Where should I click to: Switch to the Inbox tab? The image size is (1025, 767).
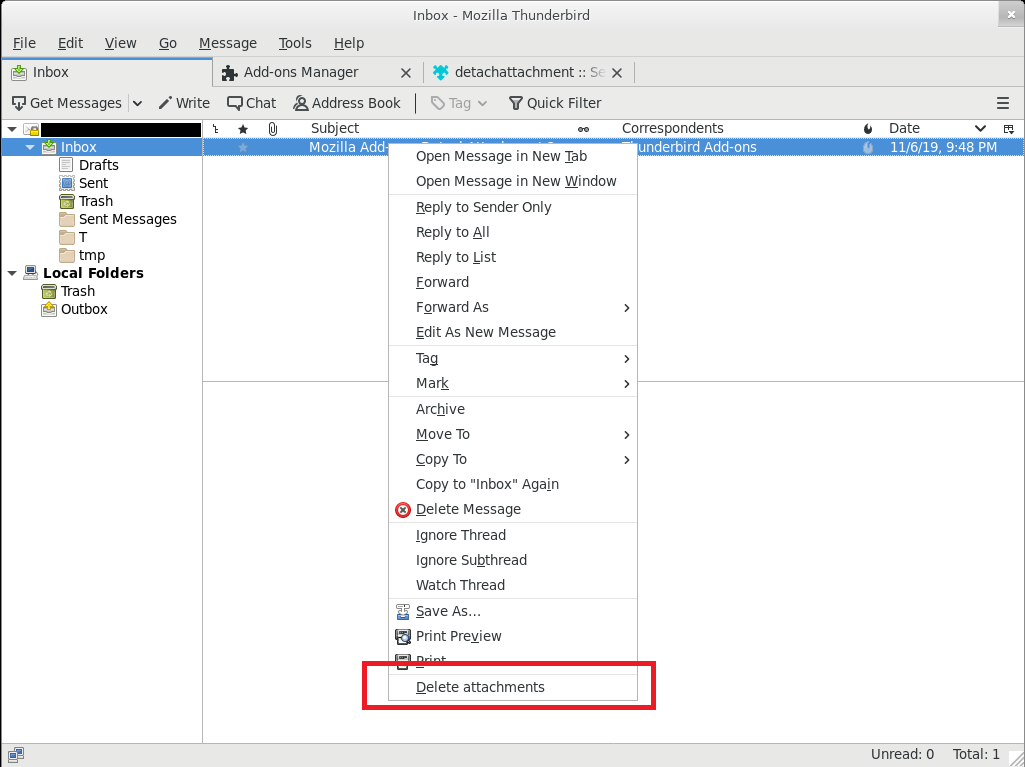pos(107,73)
